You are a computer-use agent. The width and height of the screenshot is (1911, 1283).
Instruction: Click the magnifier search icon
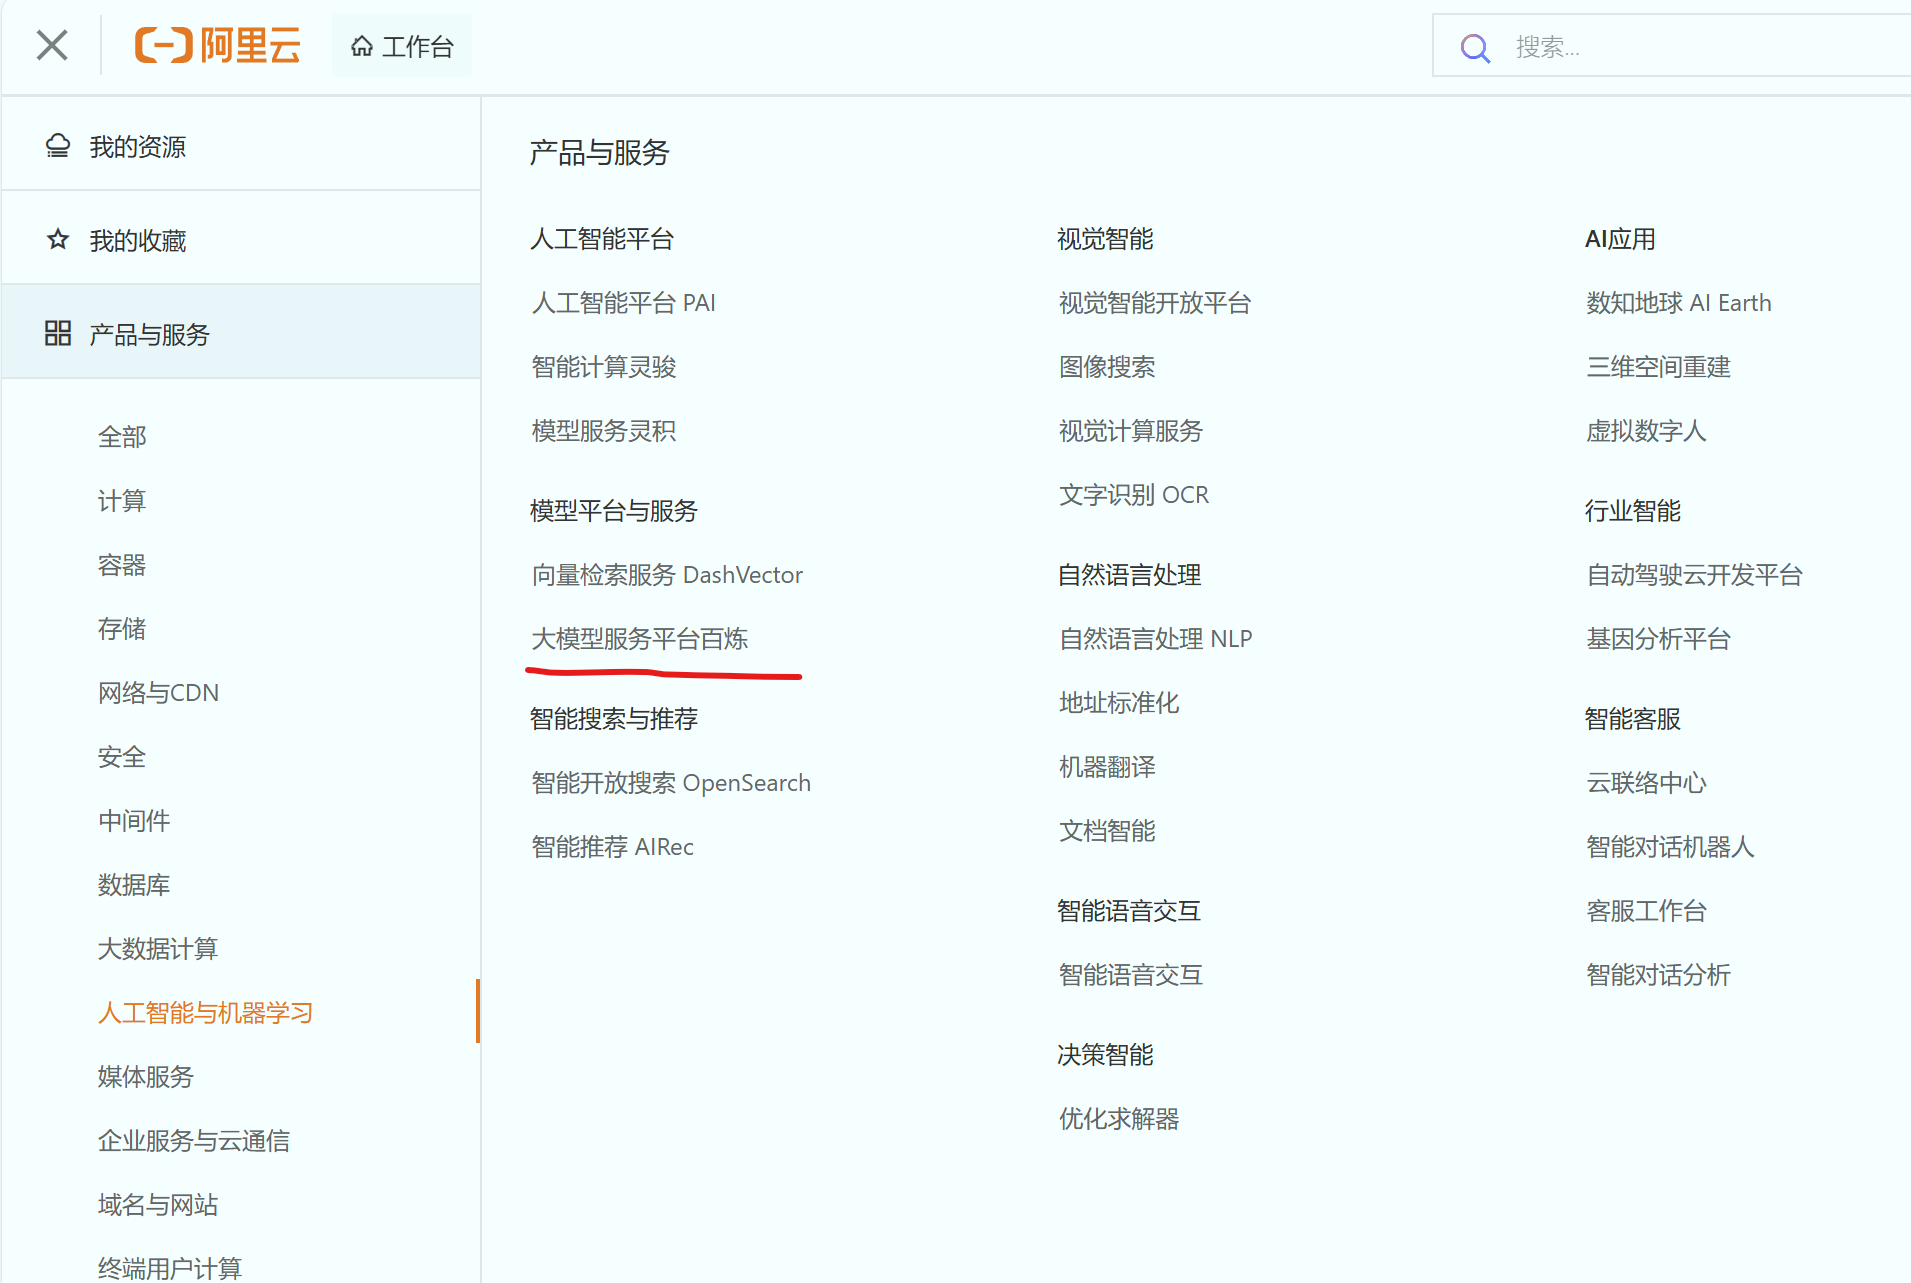[x=1475, y=48]
